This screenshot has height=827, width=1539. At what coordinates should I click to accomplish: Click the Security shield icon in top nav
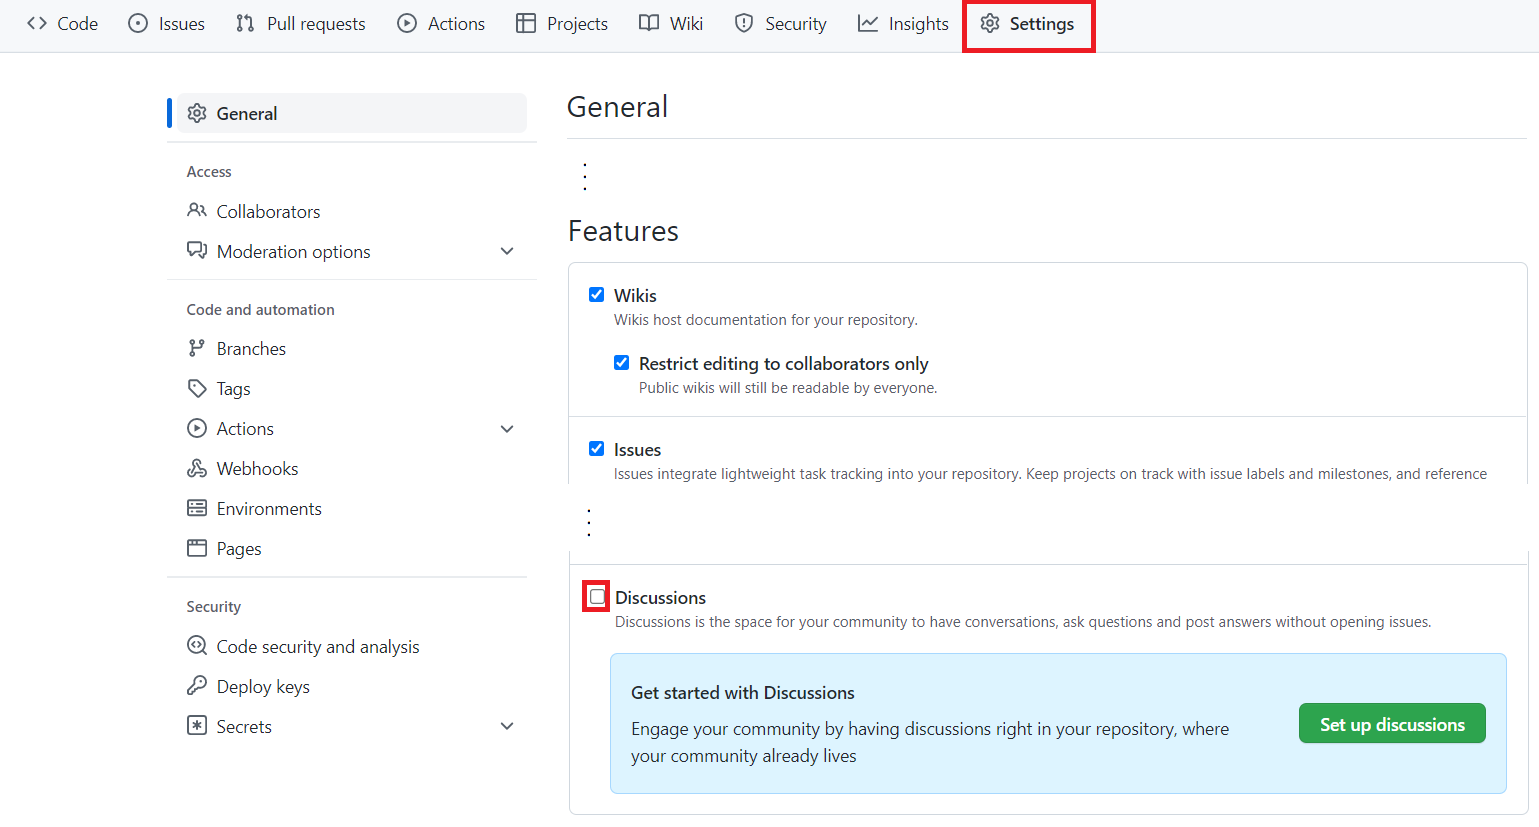[744, 23]
